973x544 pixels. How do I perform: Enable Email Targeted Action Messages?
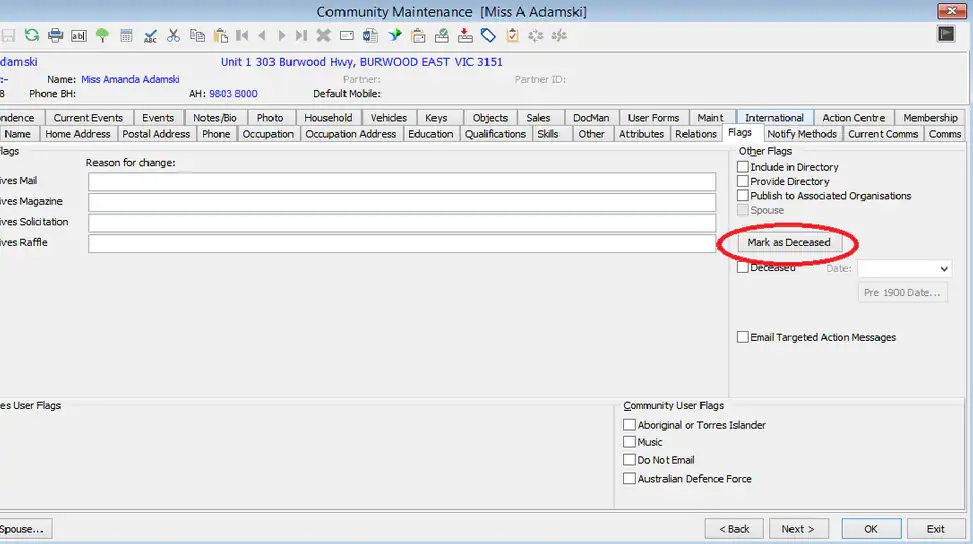point(743,337)
